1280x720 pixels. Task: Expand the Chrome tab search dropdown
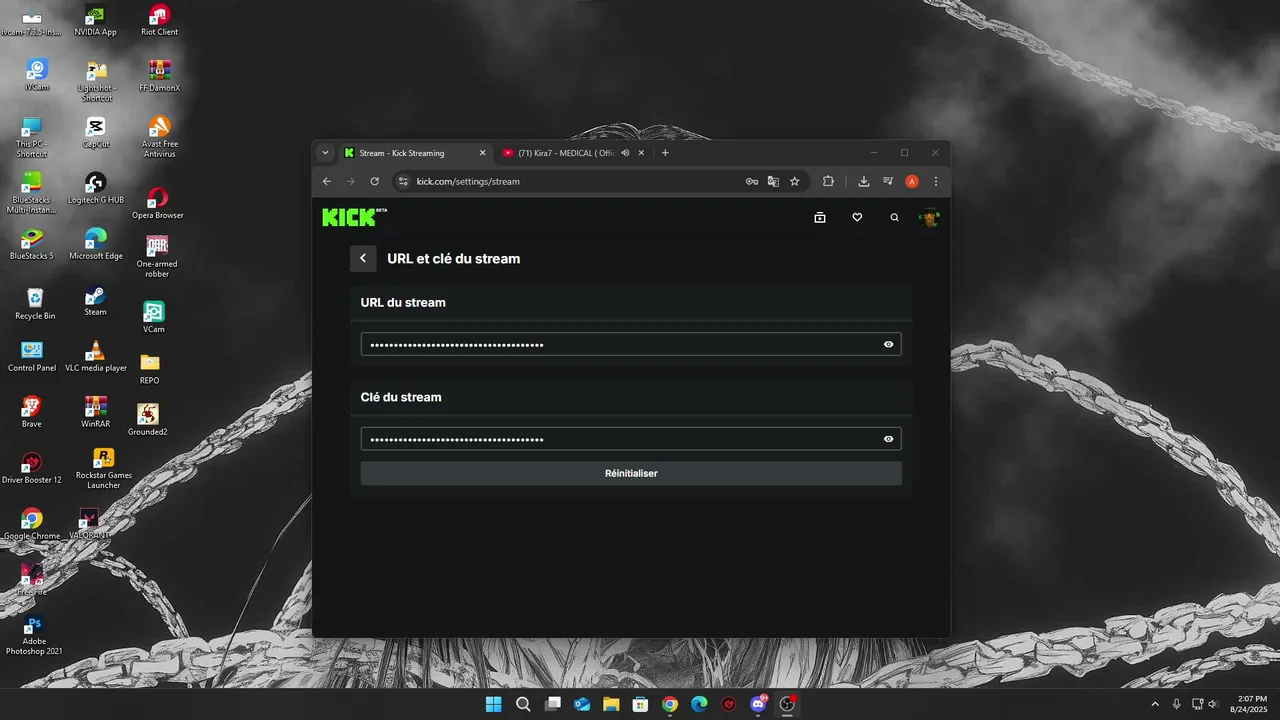pyautogui.click(x=325, y=153)
